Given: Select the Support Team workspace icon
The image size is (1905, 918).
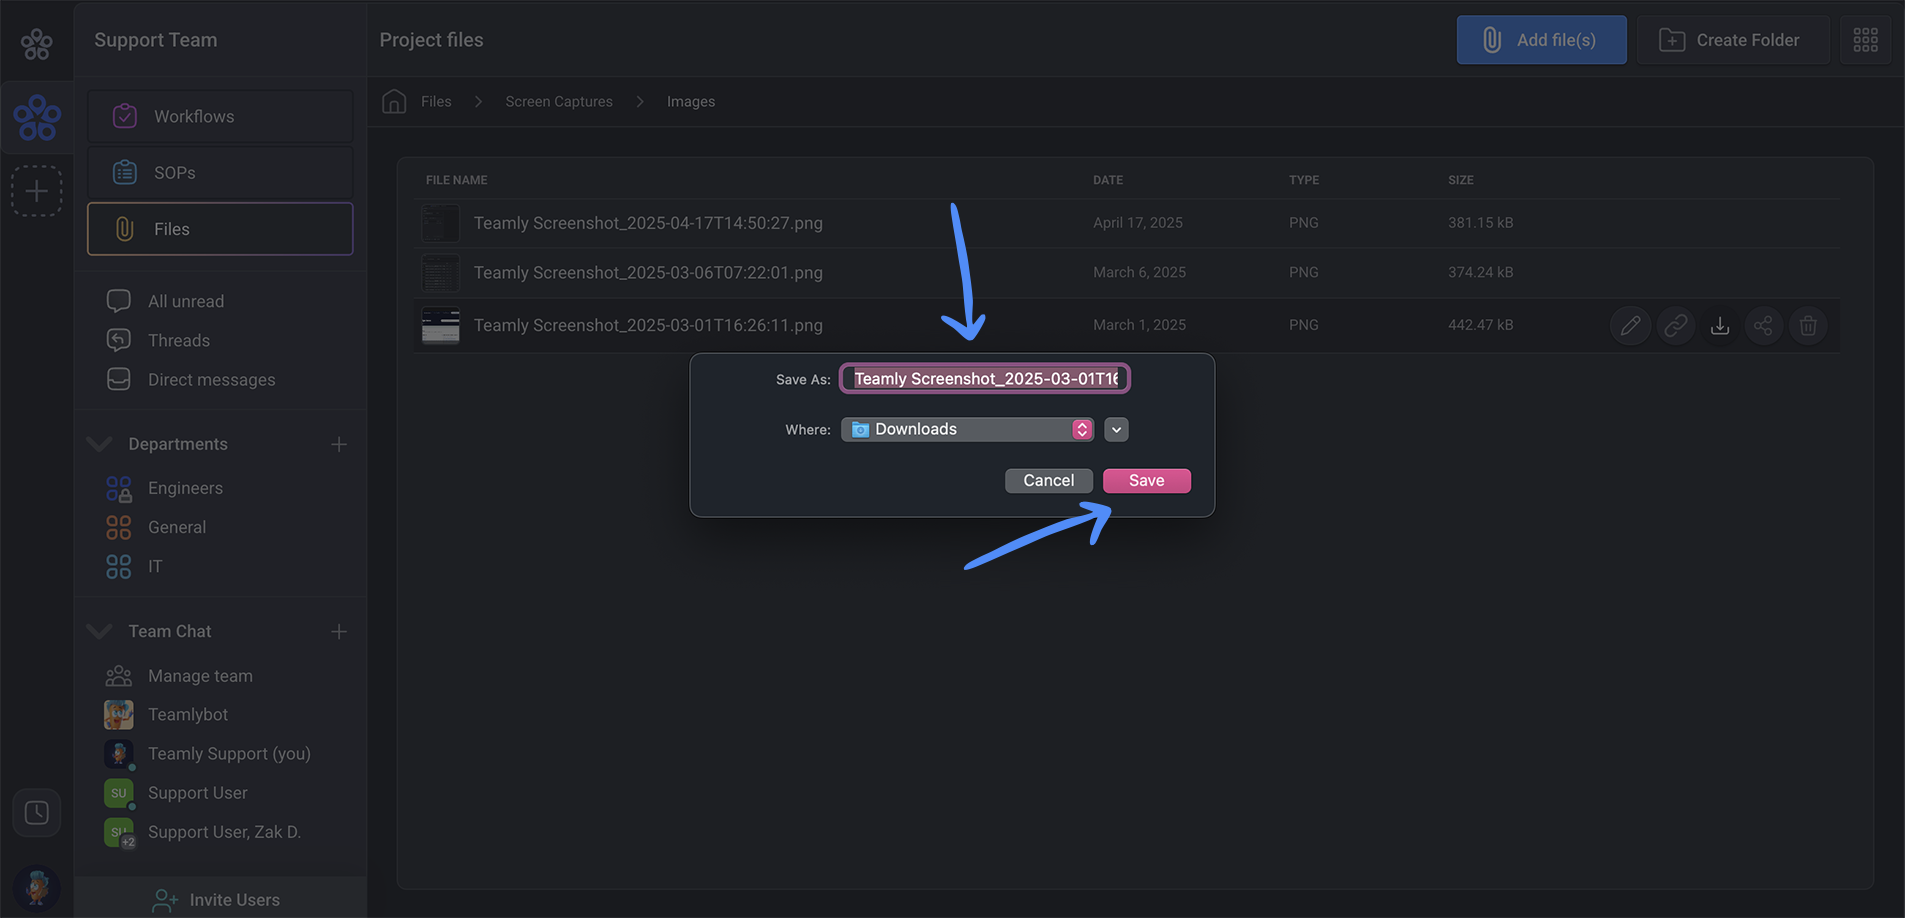Looking at the screenshot, I should pos(37,118).
